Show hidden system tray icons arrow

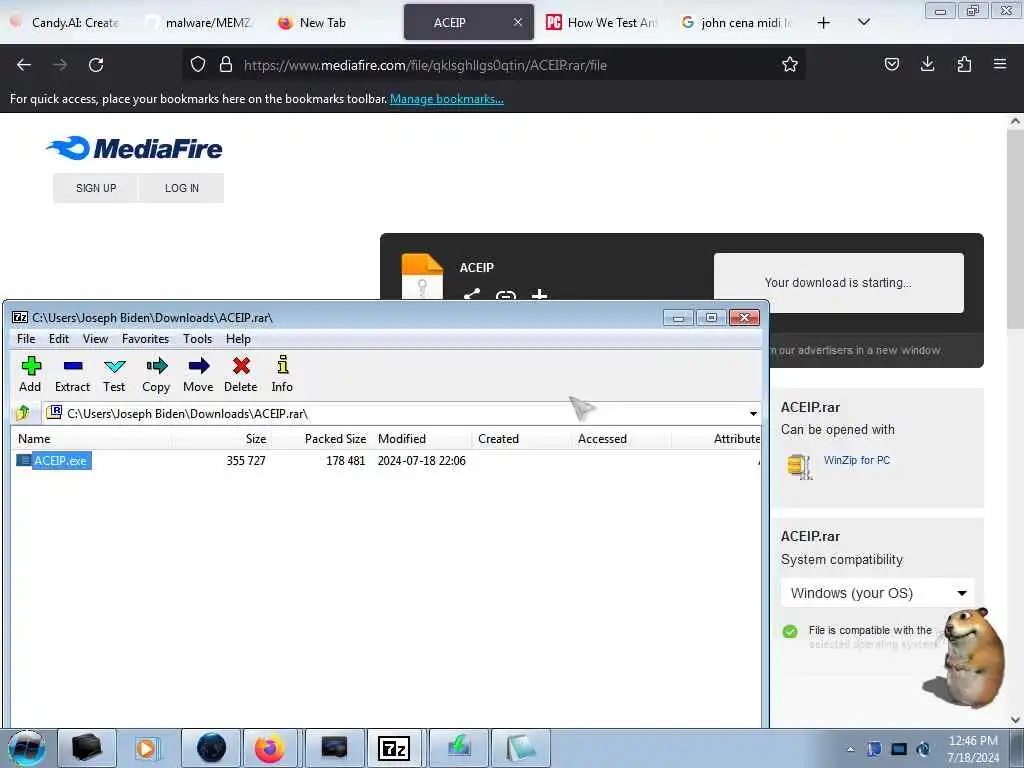(x=850, y=749)
